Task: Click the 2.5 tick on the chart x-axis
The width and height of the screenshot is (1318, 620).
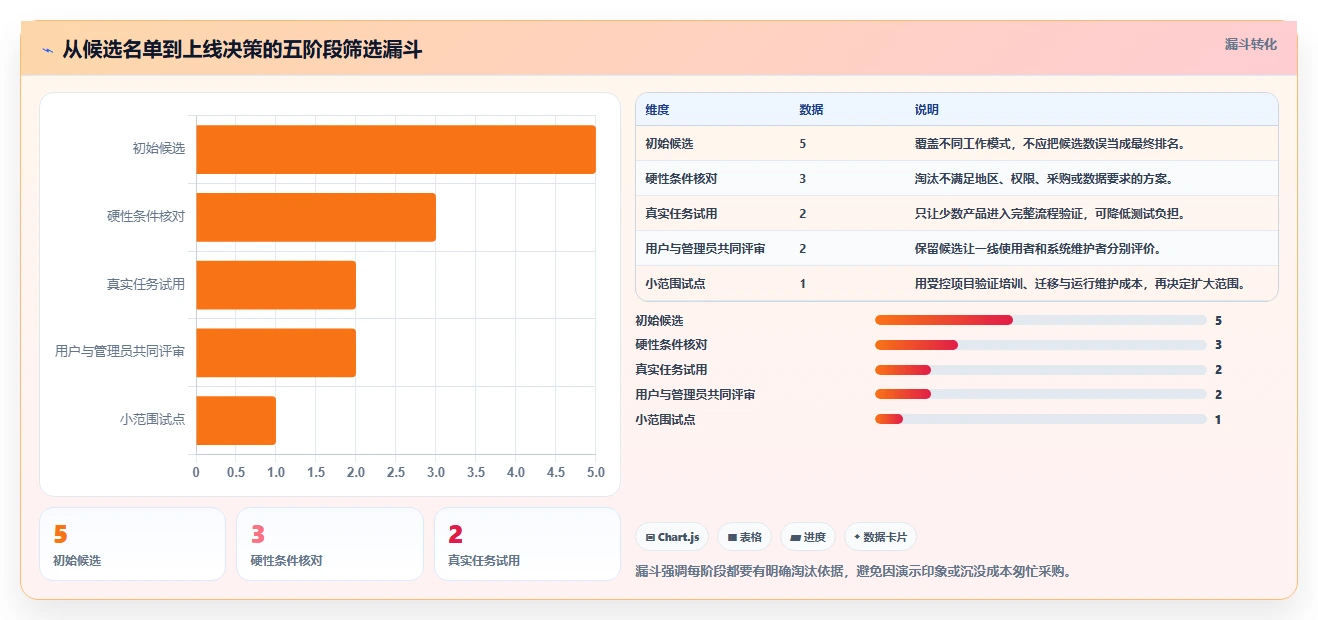Action: pyautogui.click(x=396, y=472)
